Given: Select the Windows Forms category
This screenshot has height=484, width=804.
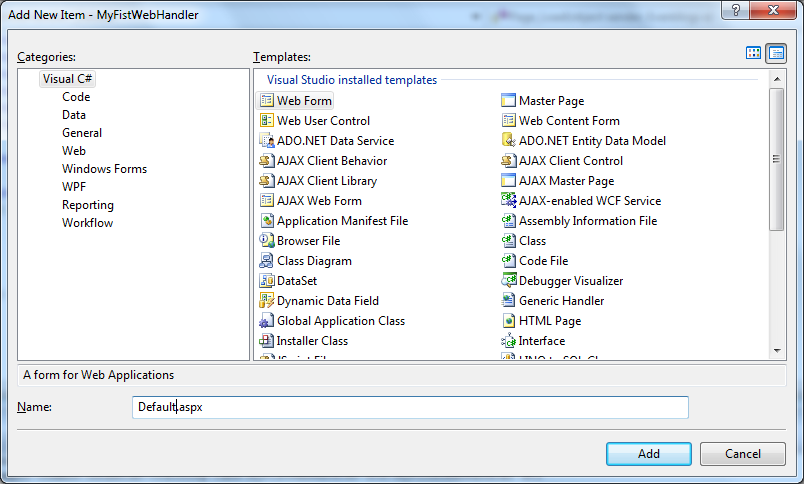Looking at the screenshot, I should tap(104, 169).
